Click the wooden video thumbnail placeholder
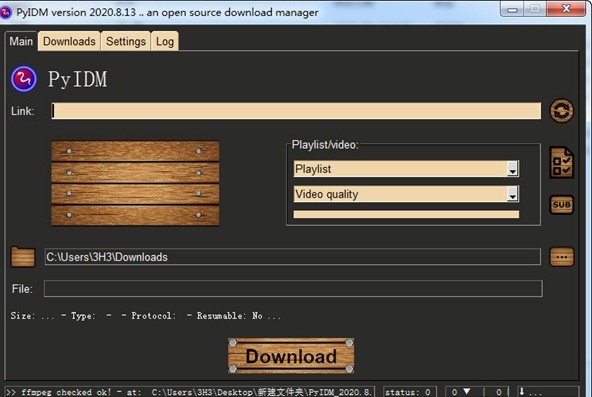 point(135,183)
